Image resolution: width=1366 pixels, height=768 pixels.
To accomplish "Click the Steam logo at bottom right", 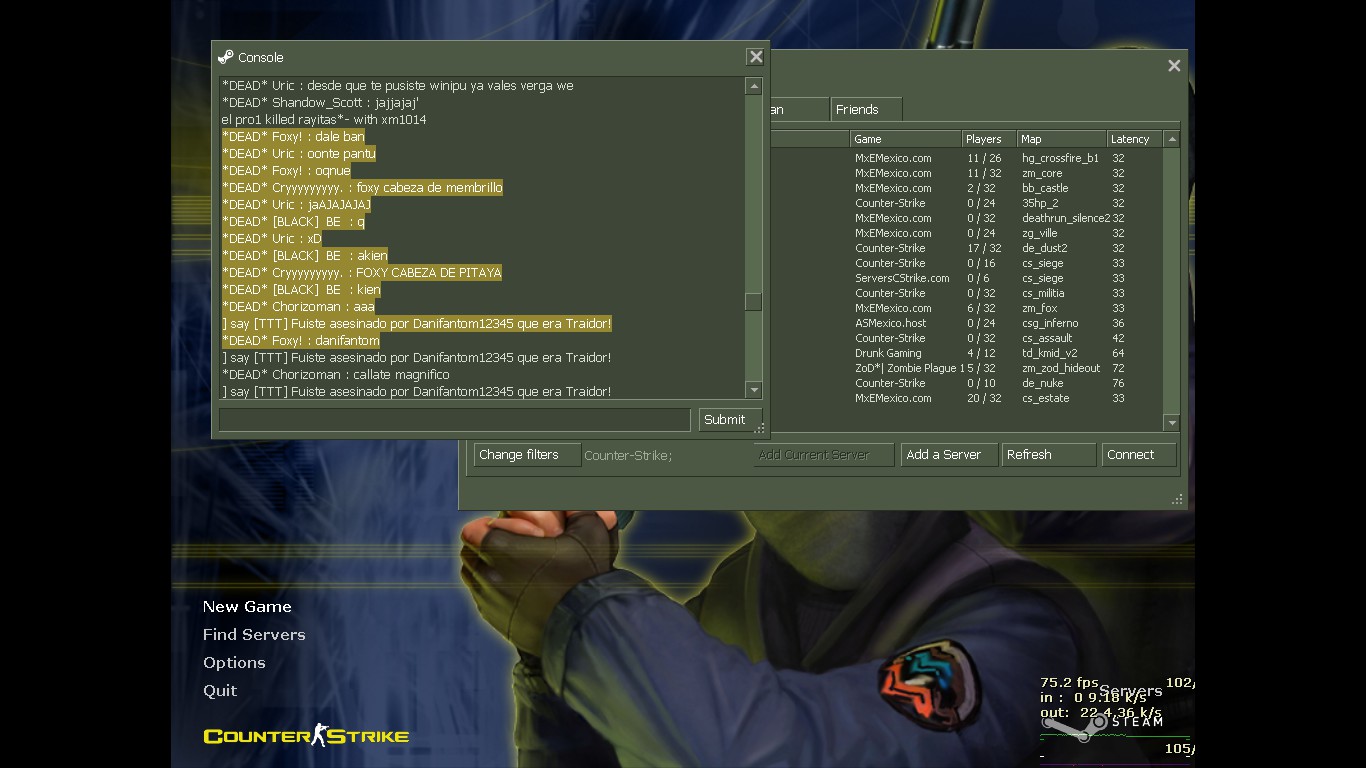I will tap(1102, 722).
